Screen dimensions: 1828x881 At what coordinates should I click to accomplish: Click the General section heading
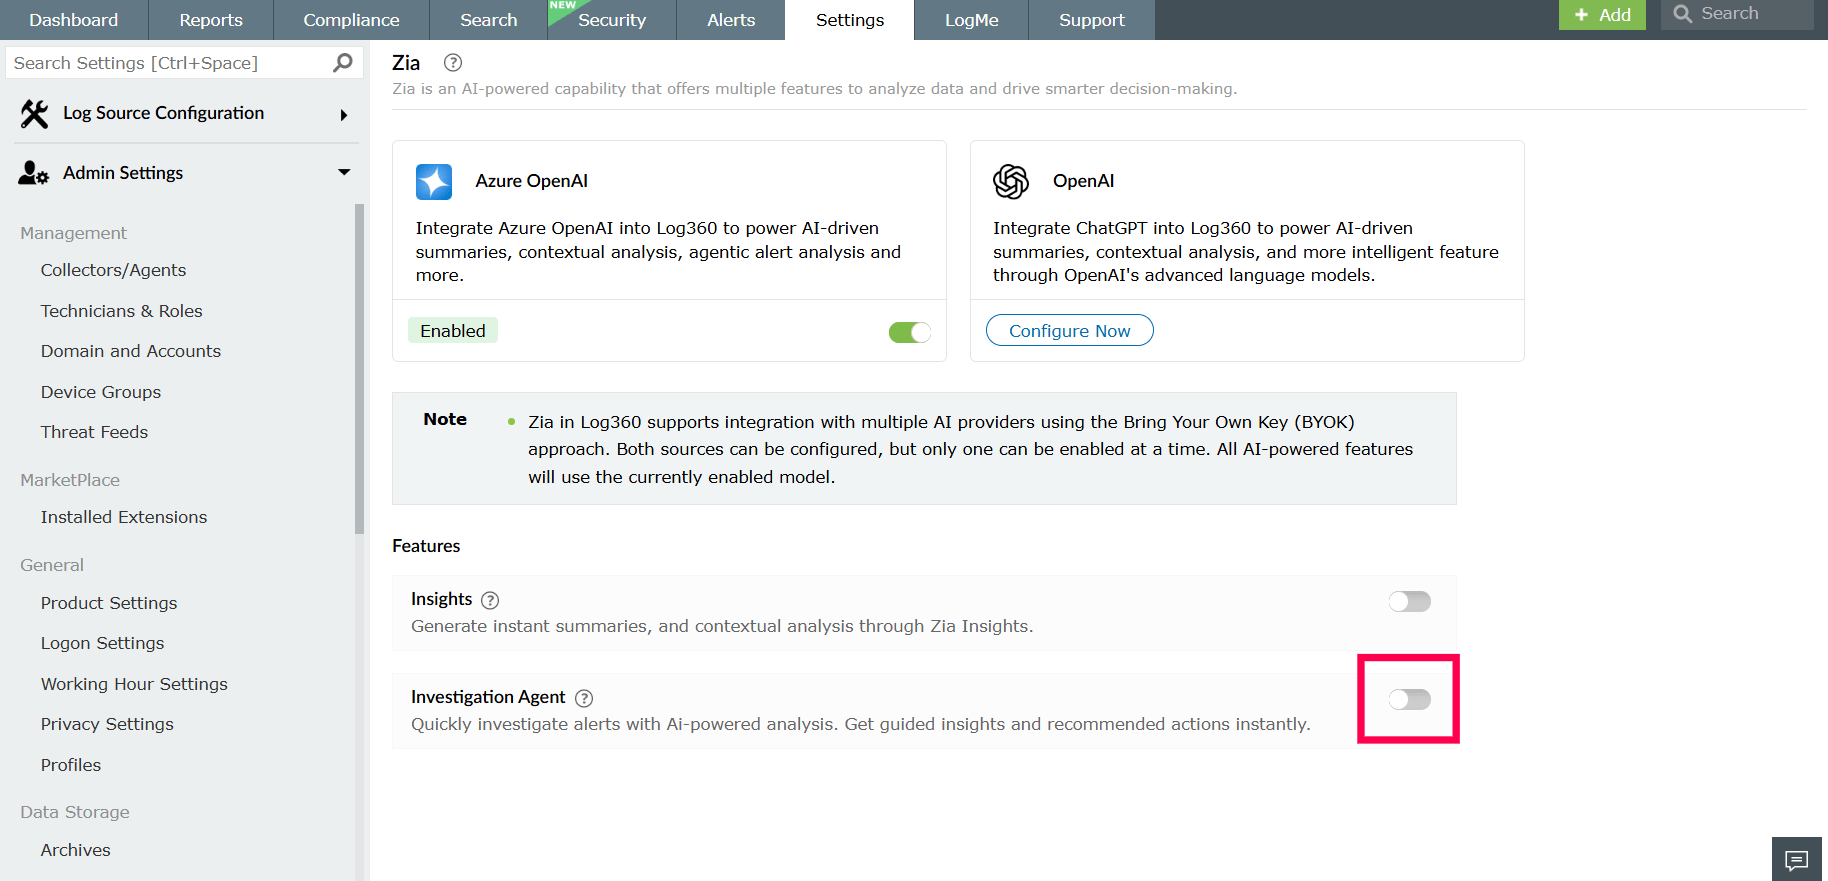52,565
